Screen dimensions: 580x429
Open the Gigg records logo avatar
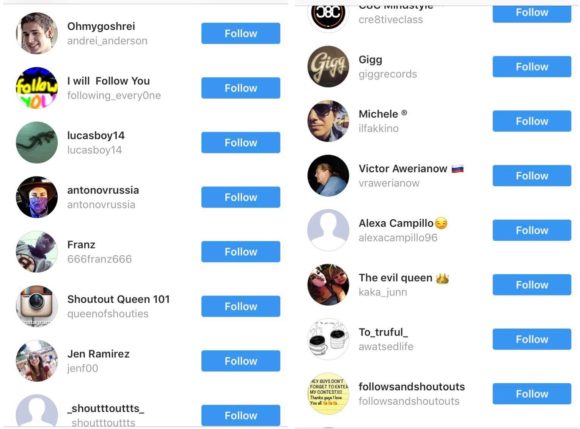click(328, 67)
